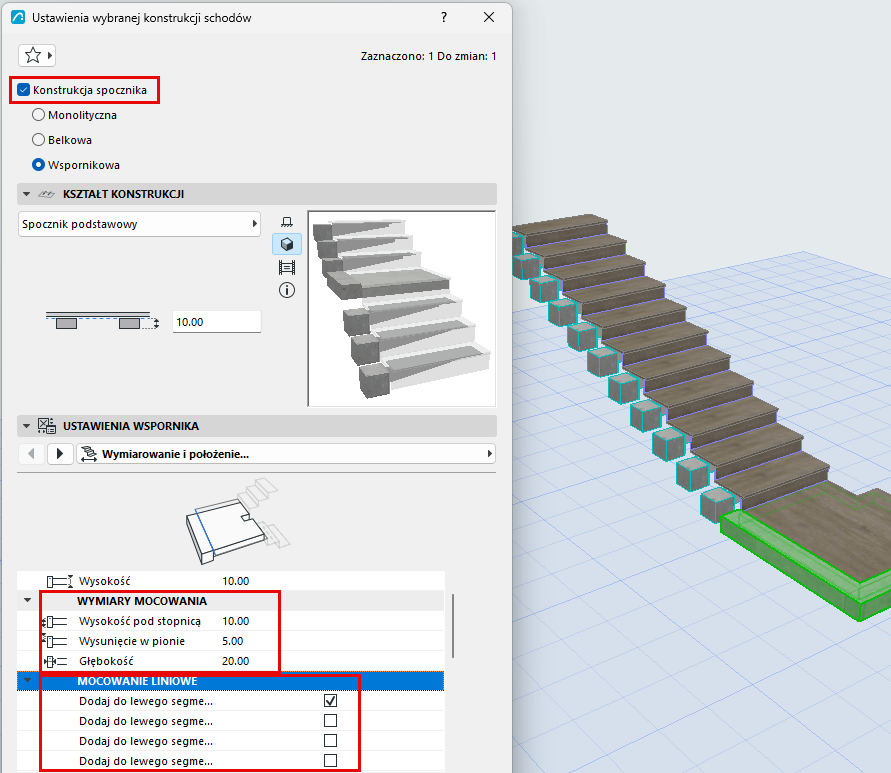
Task: Go to previous settings page arrow
Action: point(31,454)
